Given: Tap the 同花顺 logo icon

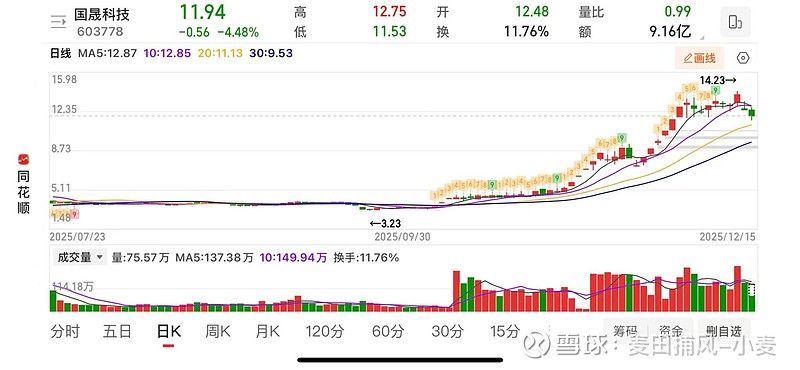Looking at the screenshot, I should [x=23, y=159].
